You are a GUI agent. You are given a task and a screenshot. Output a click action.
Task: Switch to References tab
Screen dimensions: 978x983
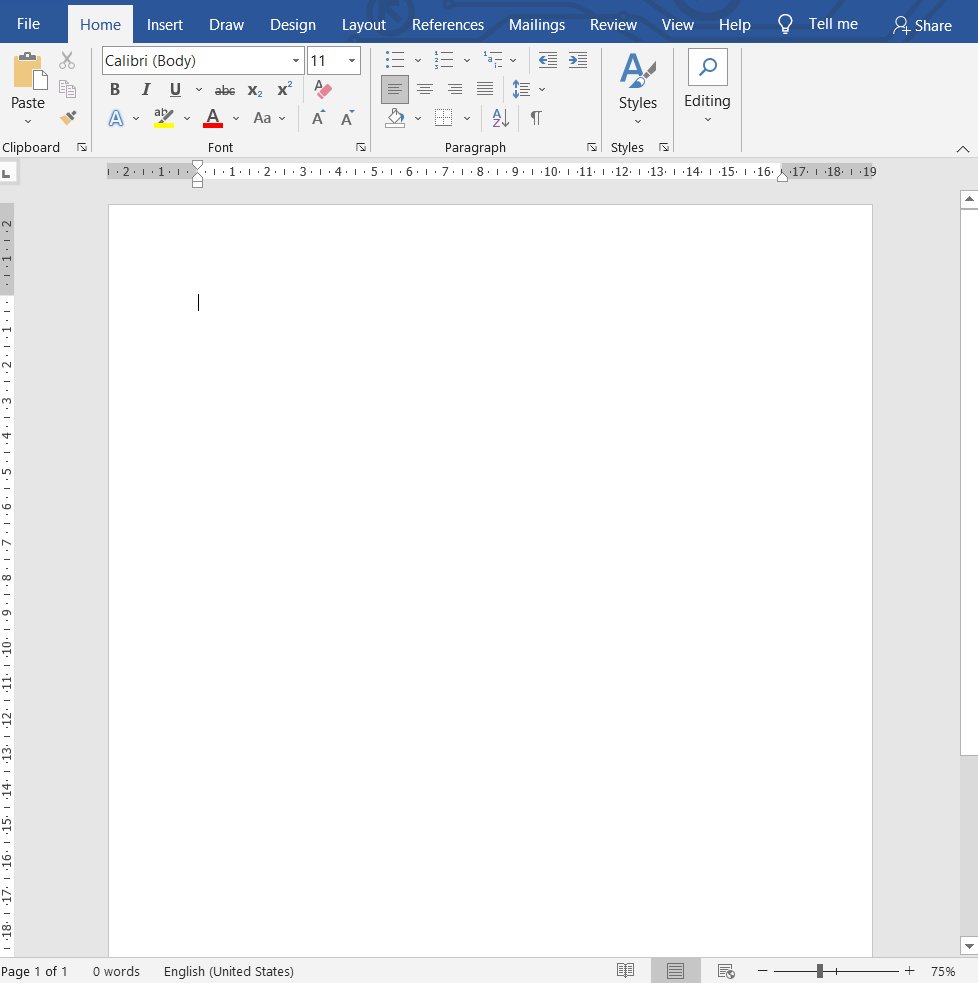(448, 25)
